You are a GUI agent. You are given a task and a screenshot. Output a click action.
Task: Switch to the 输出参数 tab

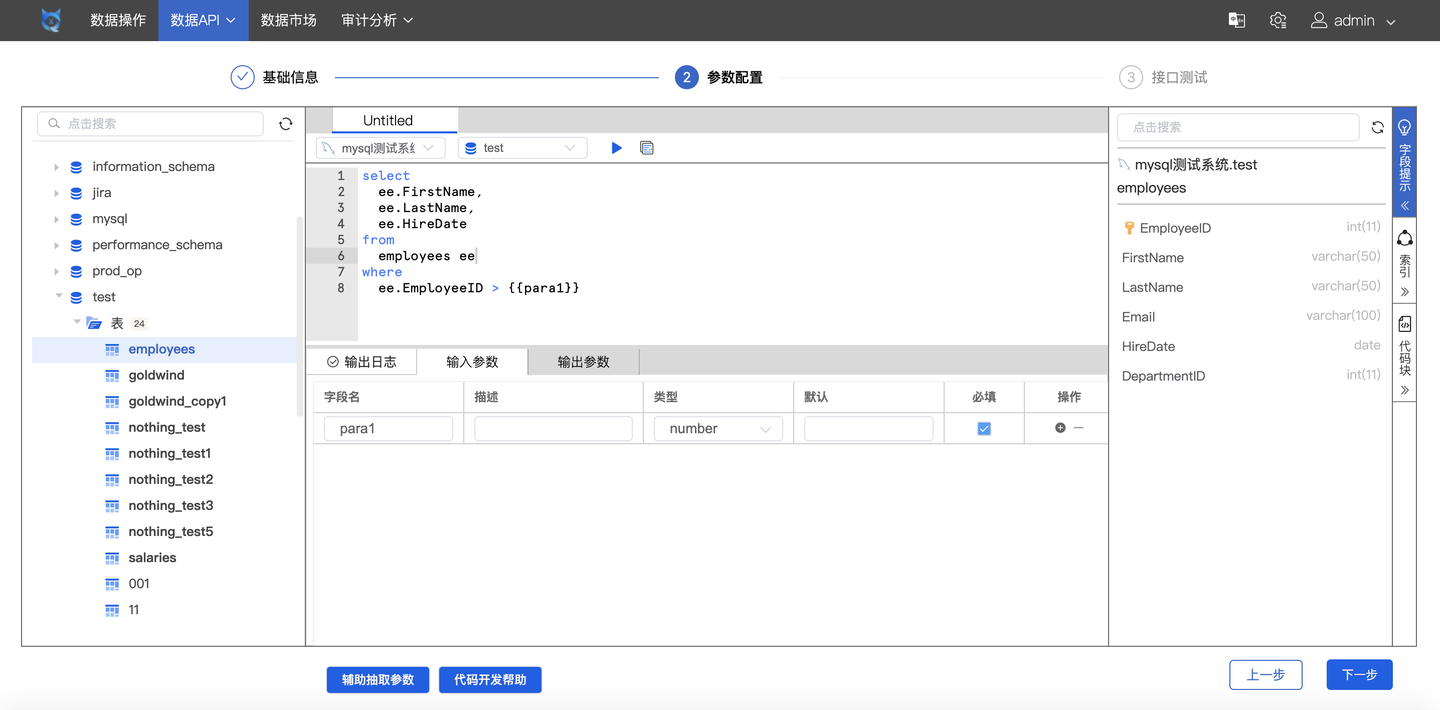coord(583,362)
